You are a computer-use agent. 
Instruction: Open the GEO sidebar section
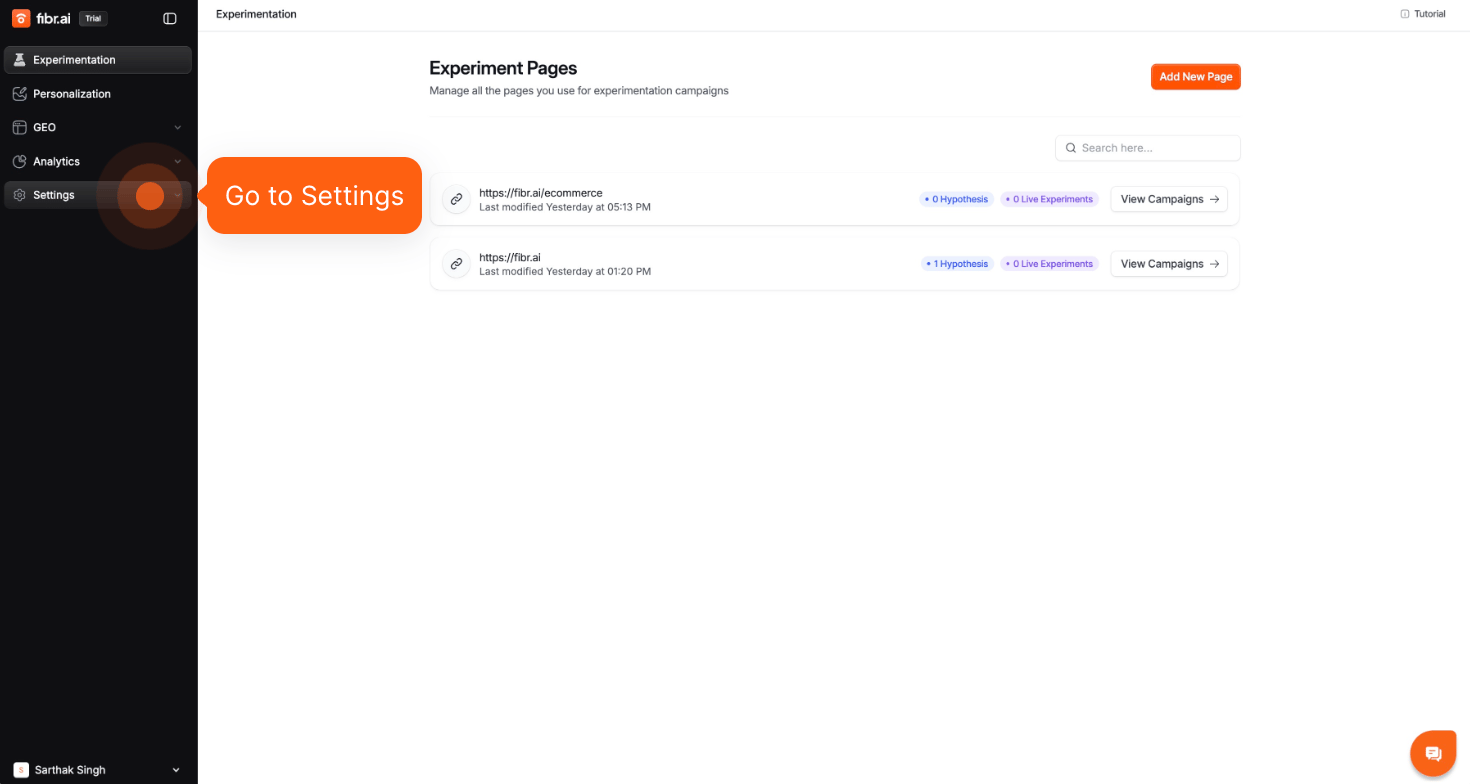tap(98, 128)
